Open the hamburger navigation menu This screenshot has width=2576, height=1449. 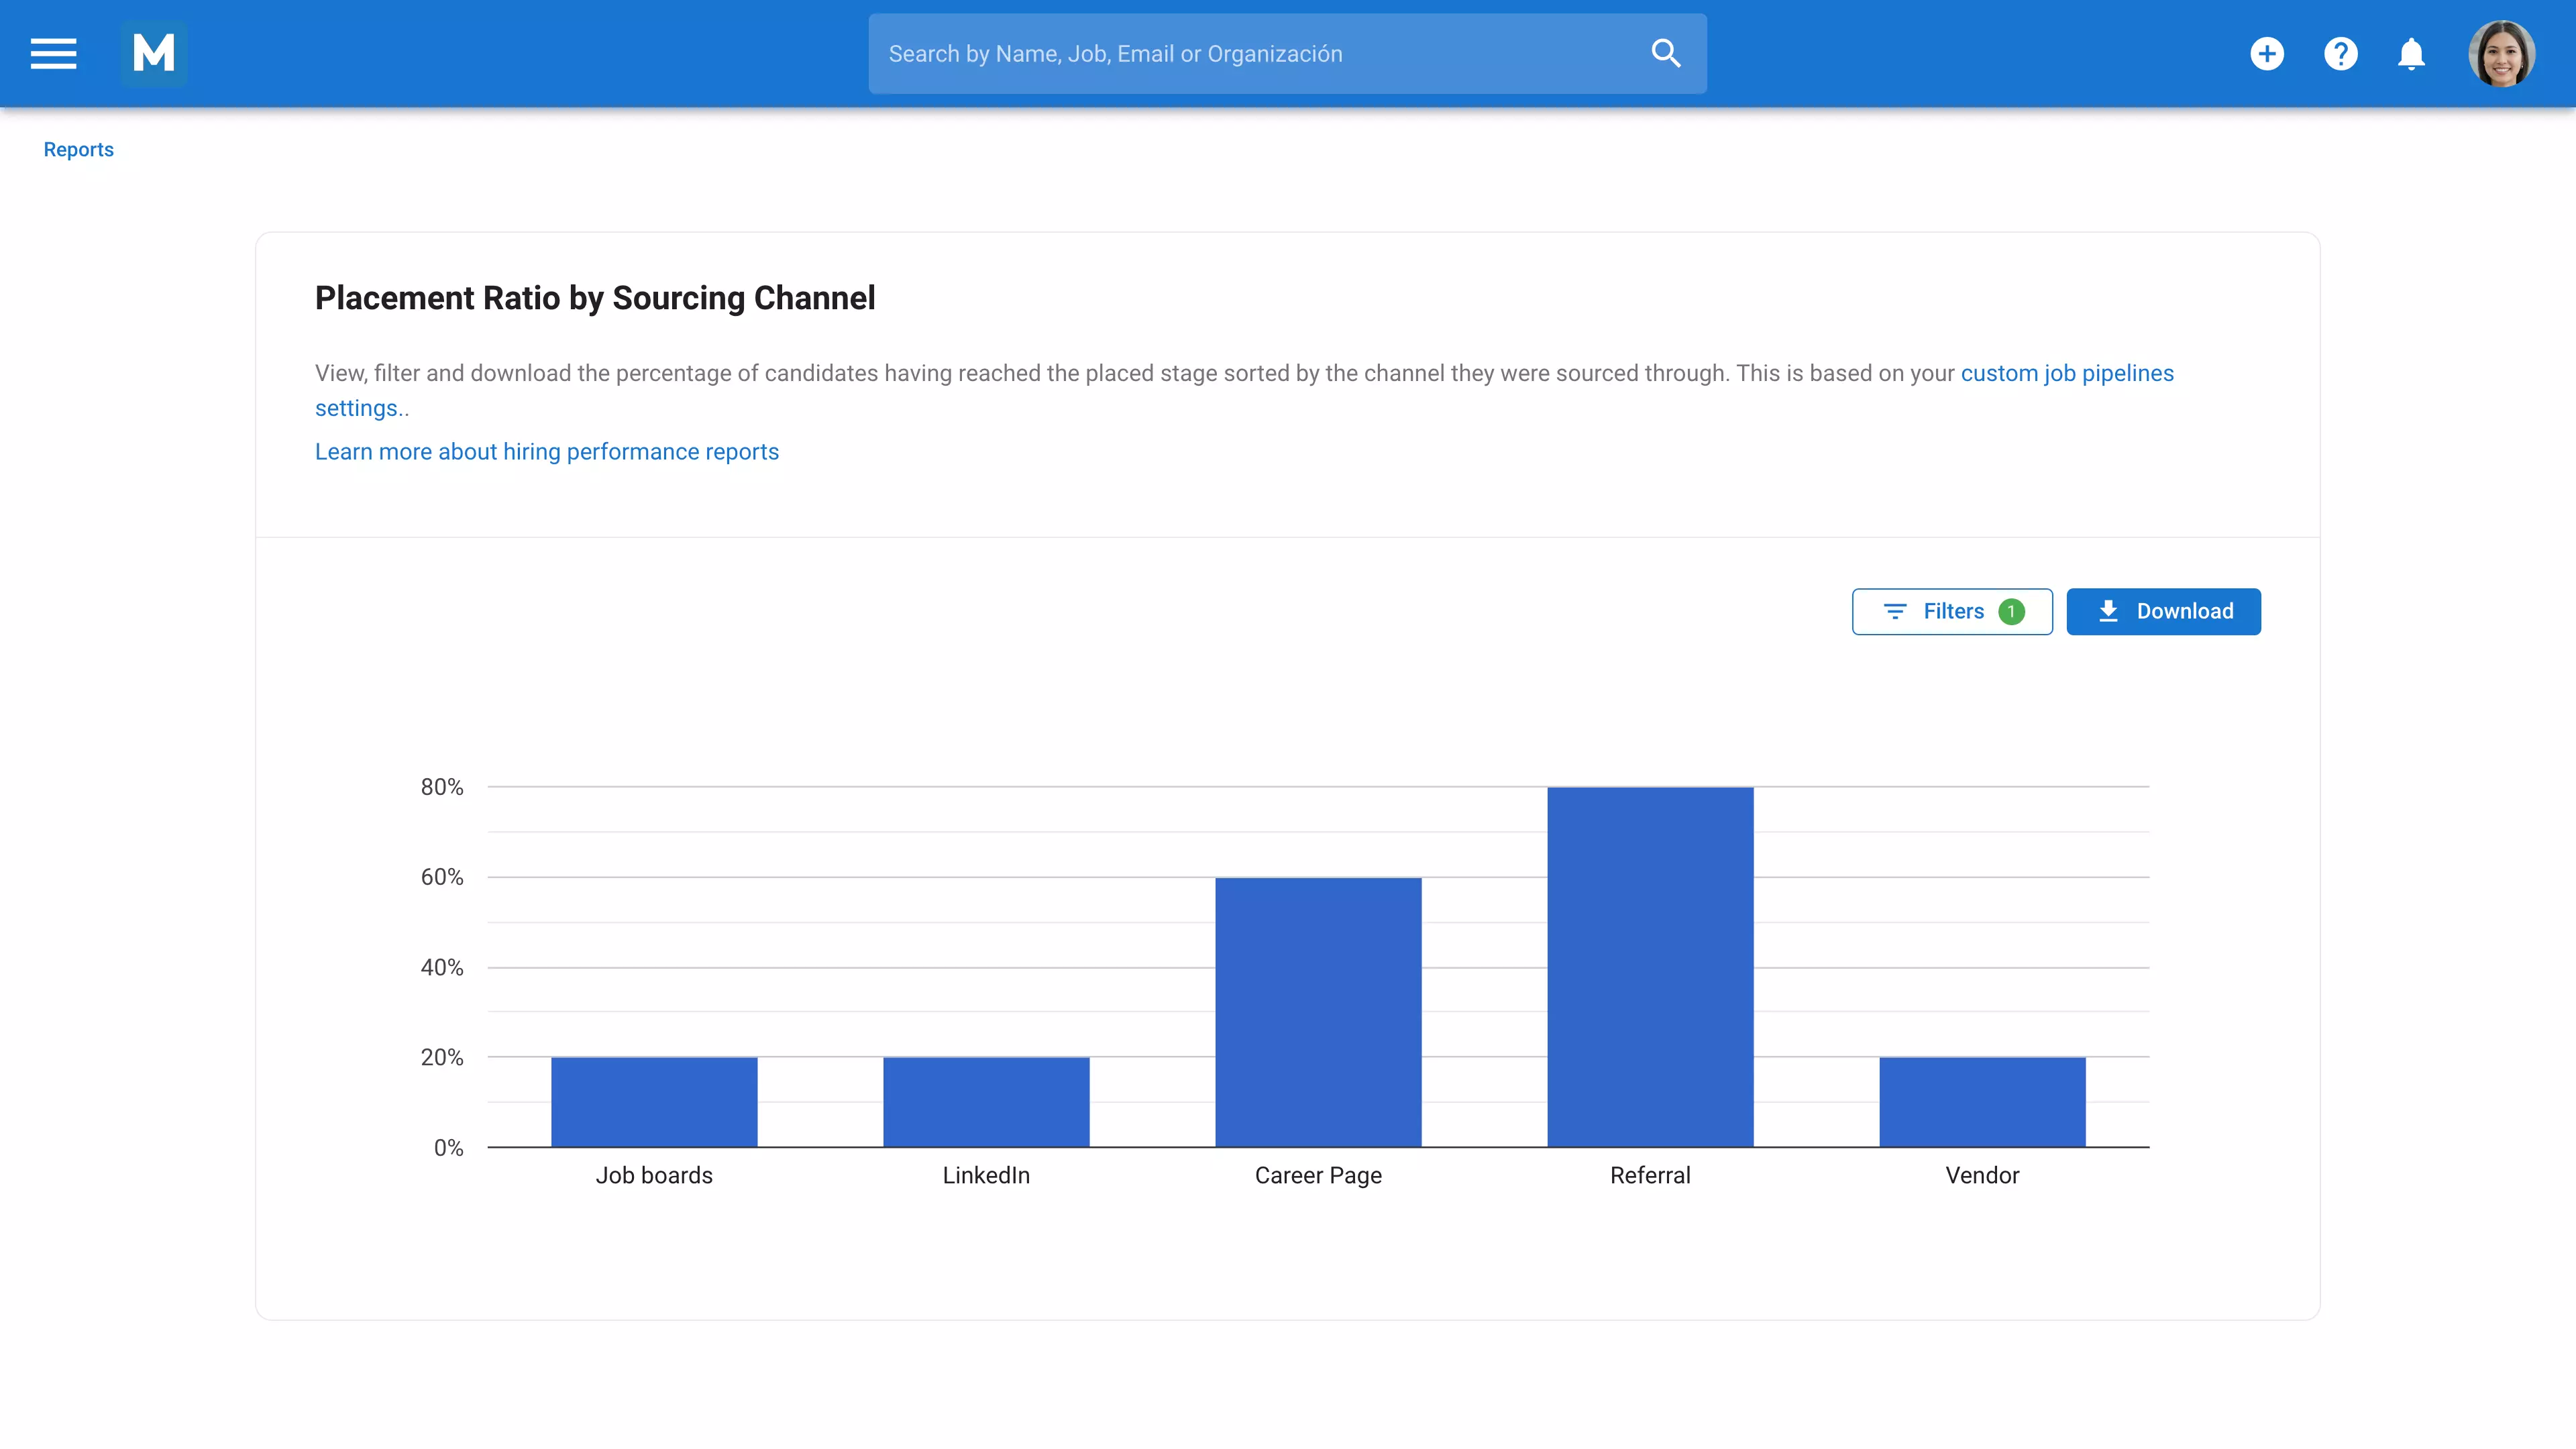pos(52,53)
